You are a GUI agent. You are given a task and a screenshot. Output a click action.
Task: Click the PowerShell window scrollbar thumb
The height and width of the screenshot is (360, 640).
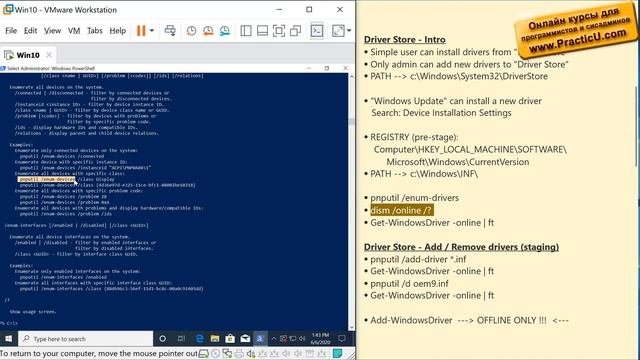(351, 122)
